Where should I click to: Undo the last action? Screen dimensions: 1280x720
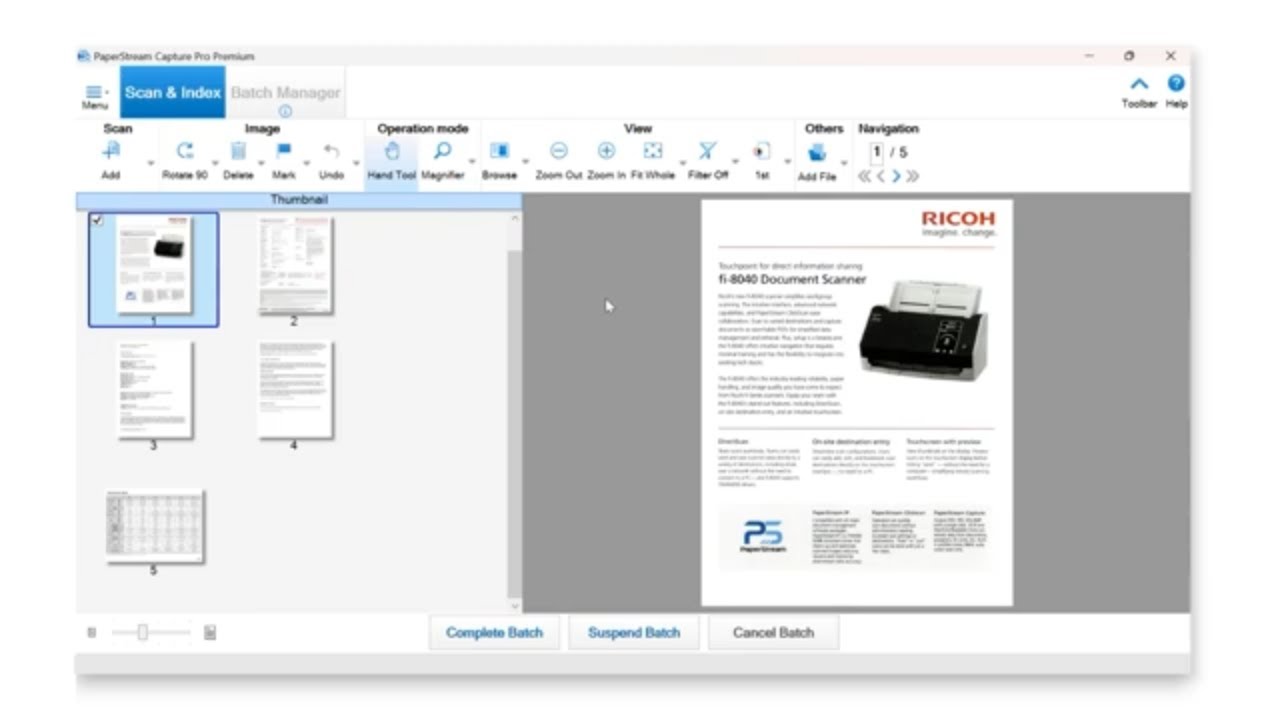click(x=331, y=151)
